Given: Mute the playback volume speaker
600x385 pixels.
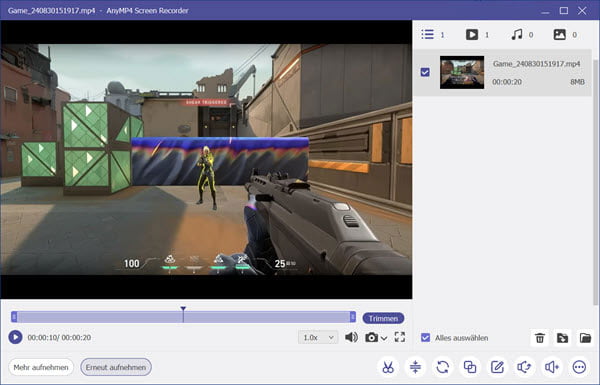Looking at the screenshot, I should tap(351, 337).
